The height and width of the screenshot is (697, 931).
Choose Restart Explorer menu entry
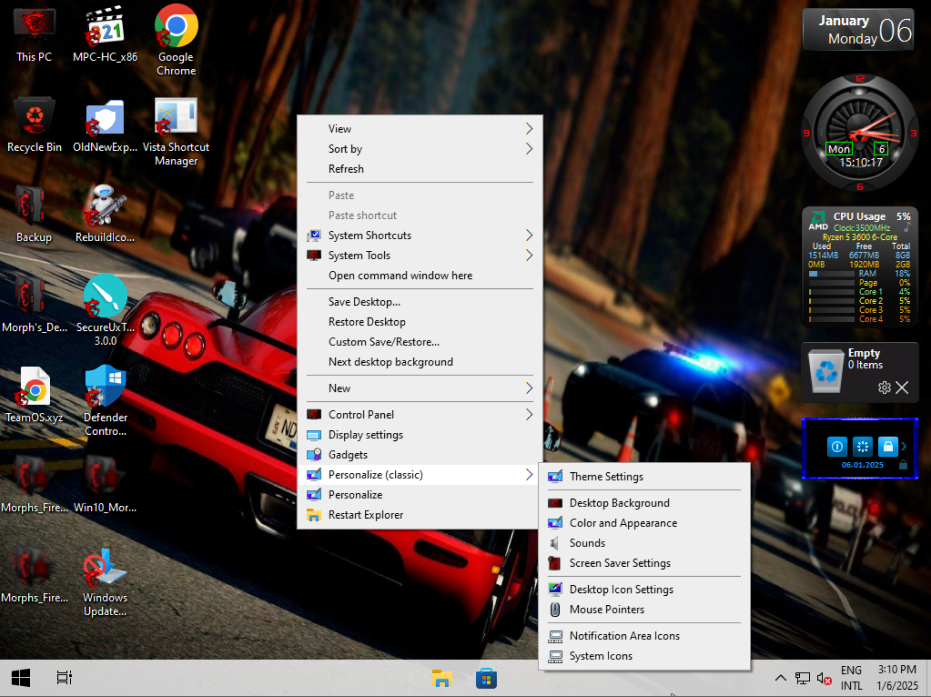pyautogui.click(x=420, y=515)
